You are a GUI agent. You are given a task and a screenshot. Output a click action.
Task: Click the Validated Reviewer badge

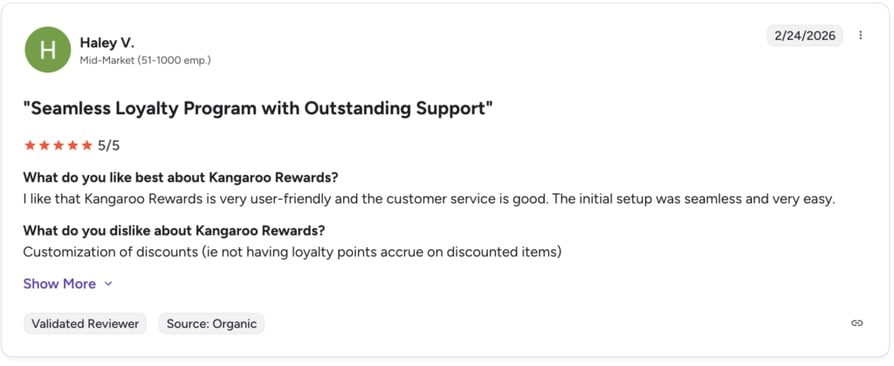85,324
